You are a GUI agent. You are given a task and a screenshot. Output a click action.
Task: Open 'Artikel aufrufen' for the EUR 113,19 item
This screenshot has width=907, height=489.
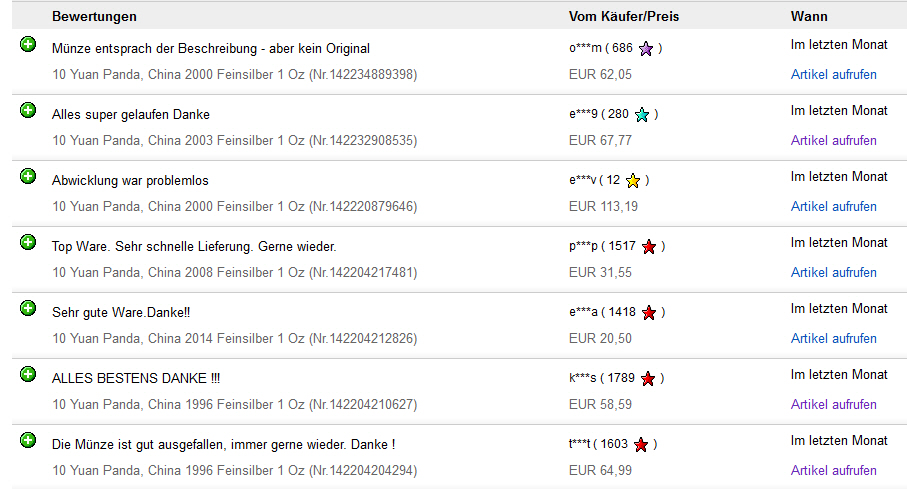tap(833, 207)
